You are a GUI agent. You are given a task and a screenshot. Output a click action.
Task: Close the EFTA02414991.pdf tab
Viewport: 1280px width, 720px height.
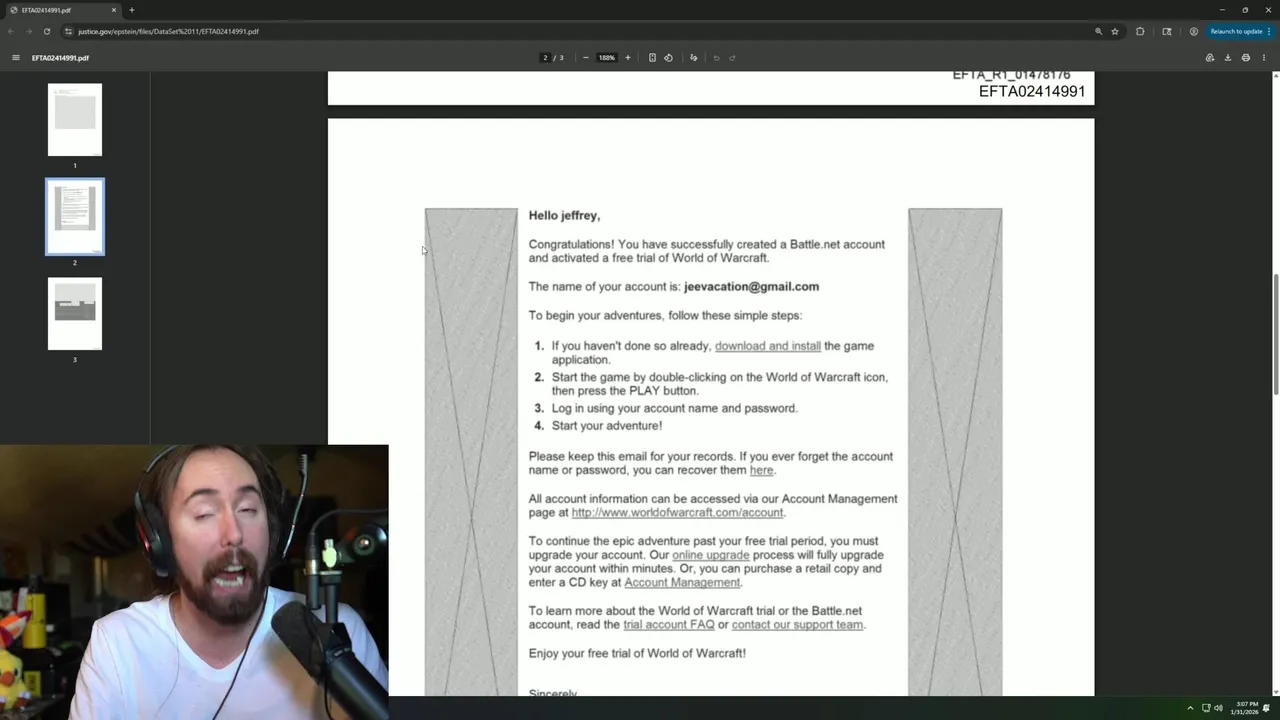coord(114,10)
